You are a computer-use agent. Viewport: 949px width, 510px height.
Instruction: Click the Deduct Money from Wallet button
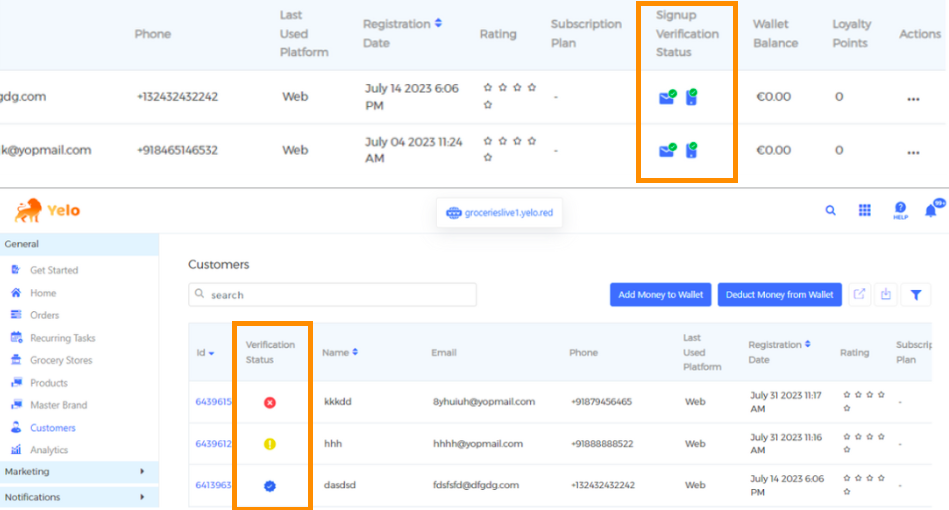click(779, 295)
